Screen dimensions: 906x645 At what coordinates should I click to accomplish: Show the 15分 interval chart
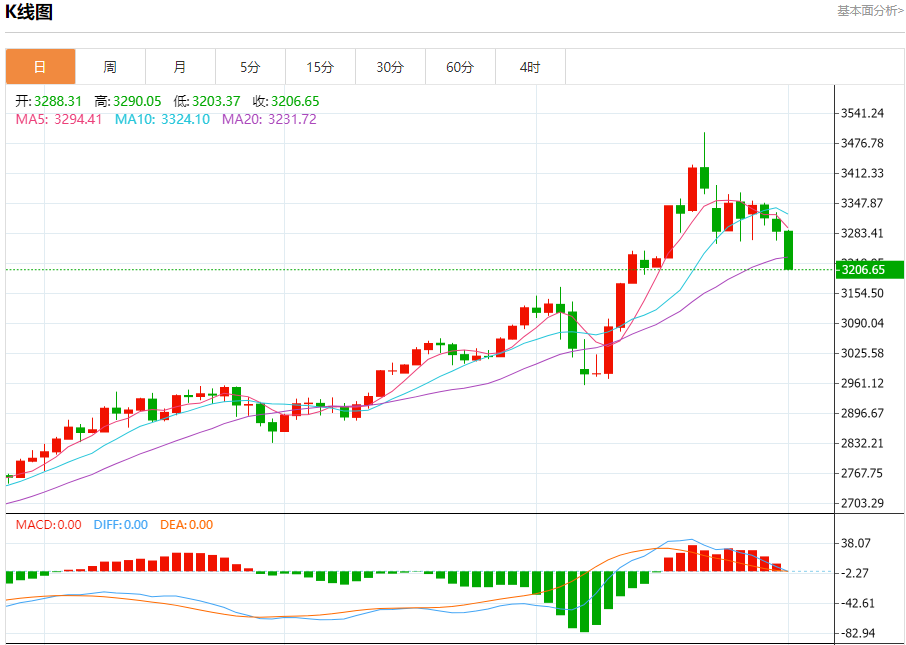tap(320, 67)
